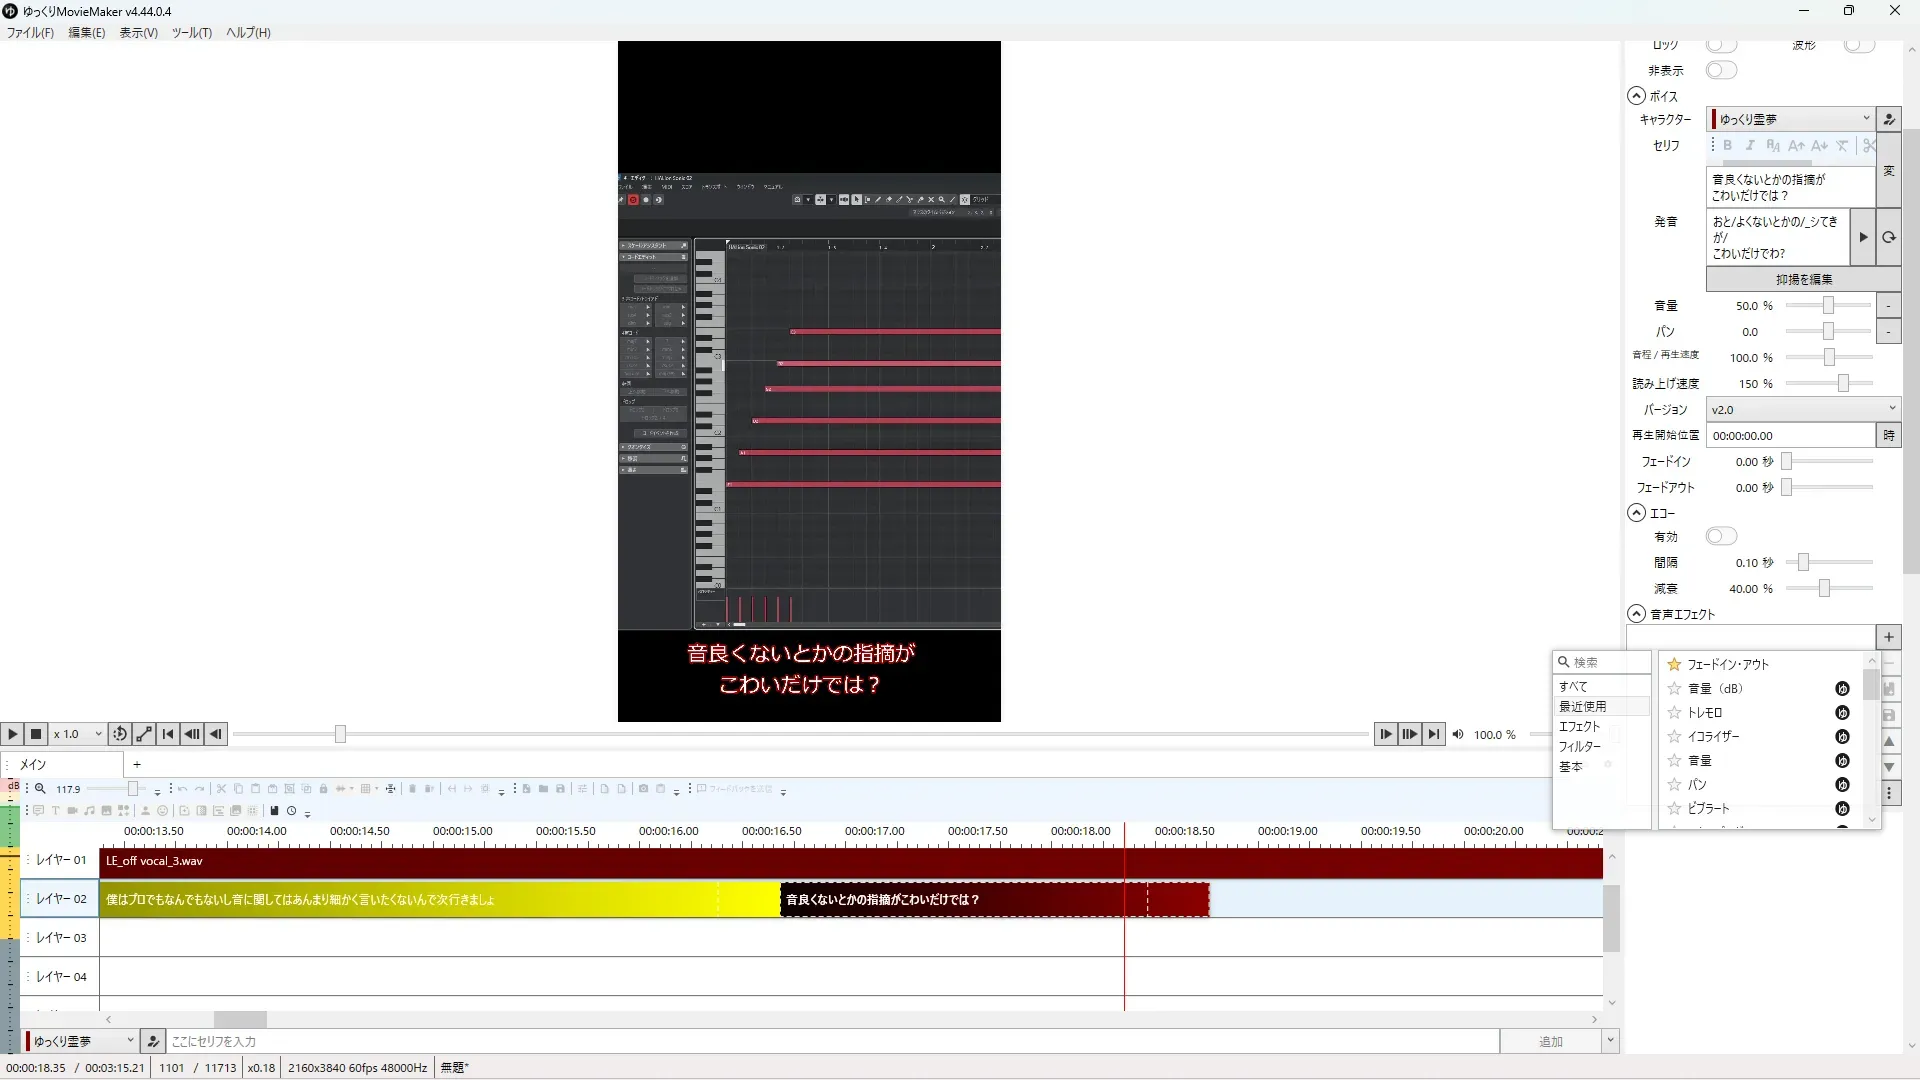1920x1080 pixels.
Task: Open the バージョン v2.0 dropdown
Action: pyautogui.click(x=1802, y=409)
